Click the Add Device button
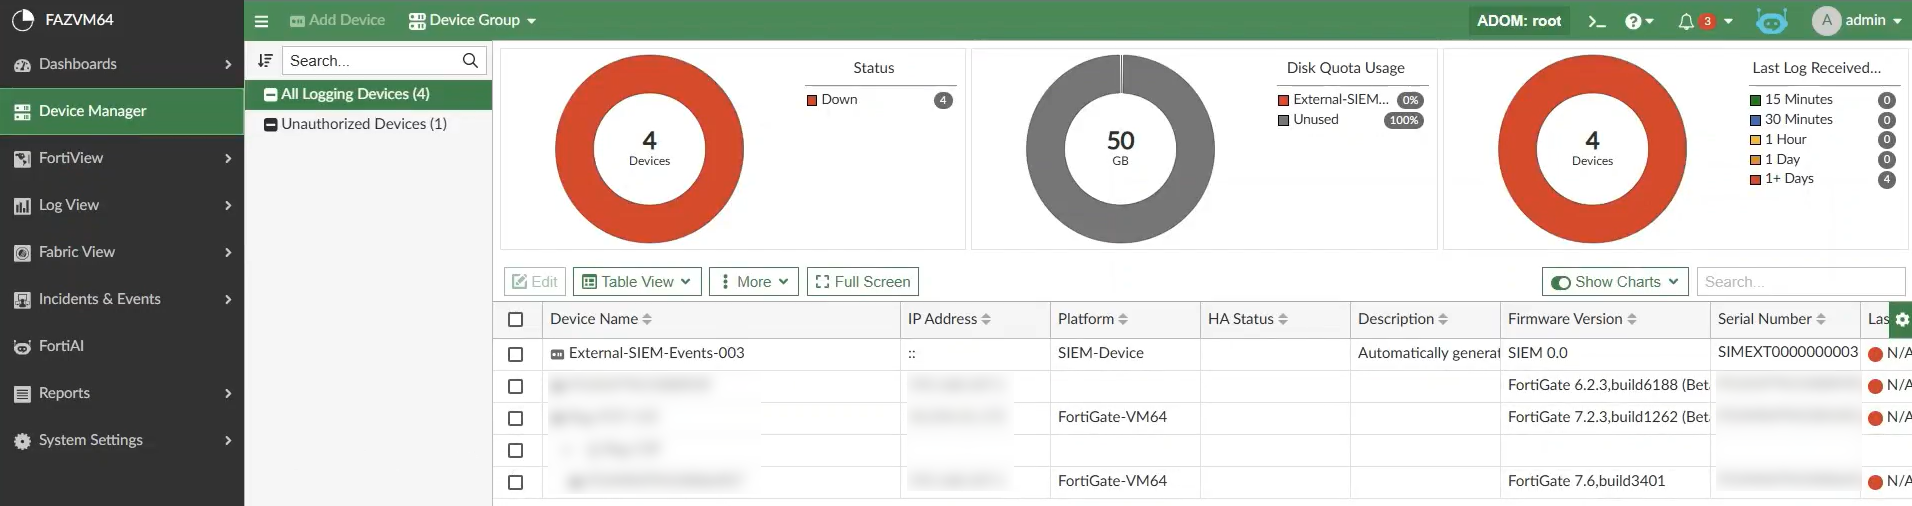 (337, 21)
